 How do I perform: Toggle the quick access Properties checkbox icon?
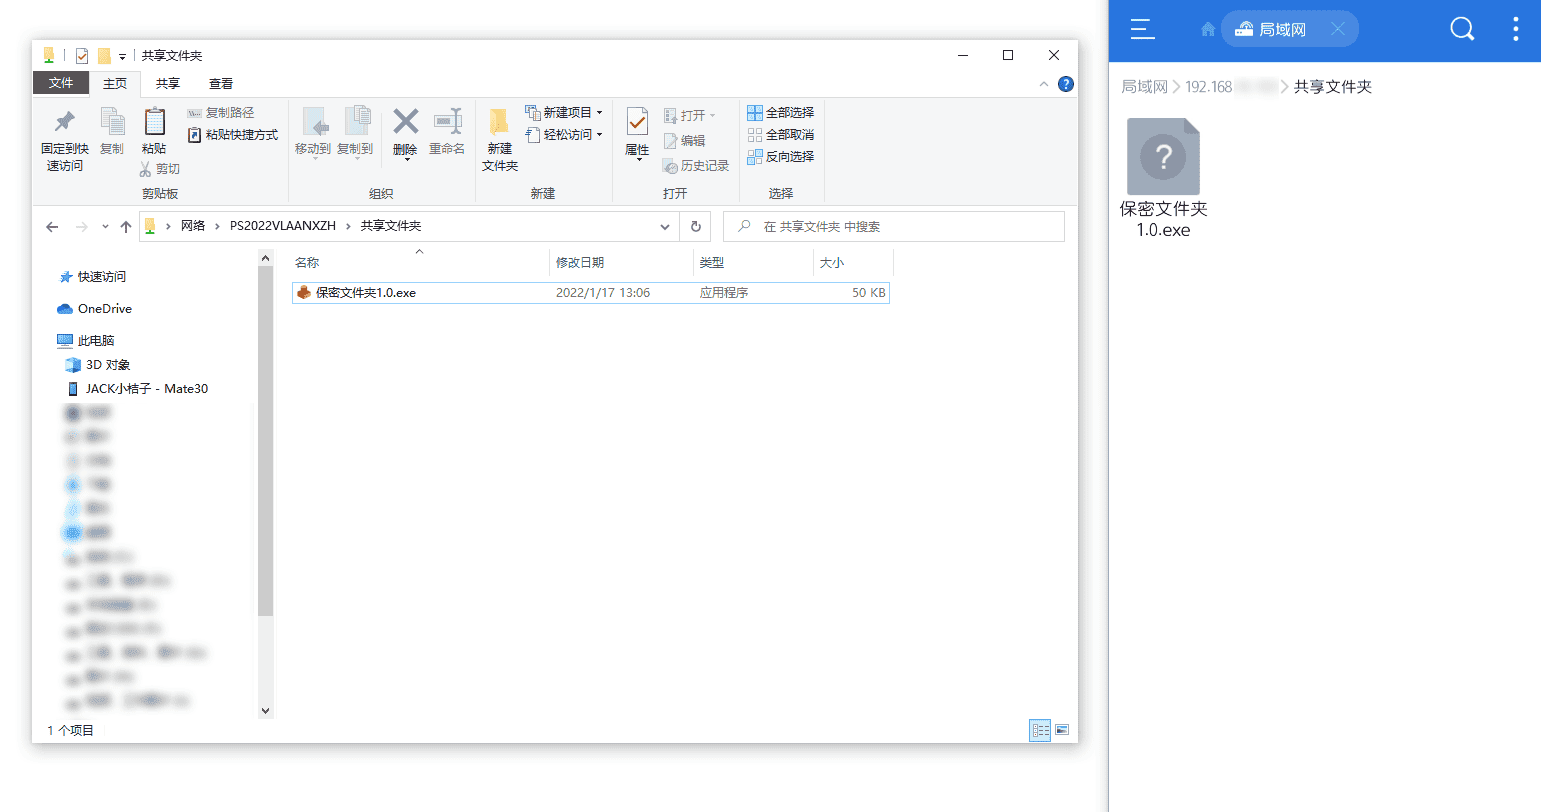click(82, 56)
